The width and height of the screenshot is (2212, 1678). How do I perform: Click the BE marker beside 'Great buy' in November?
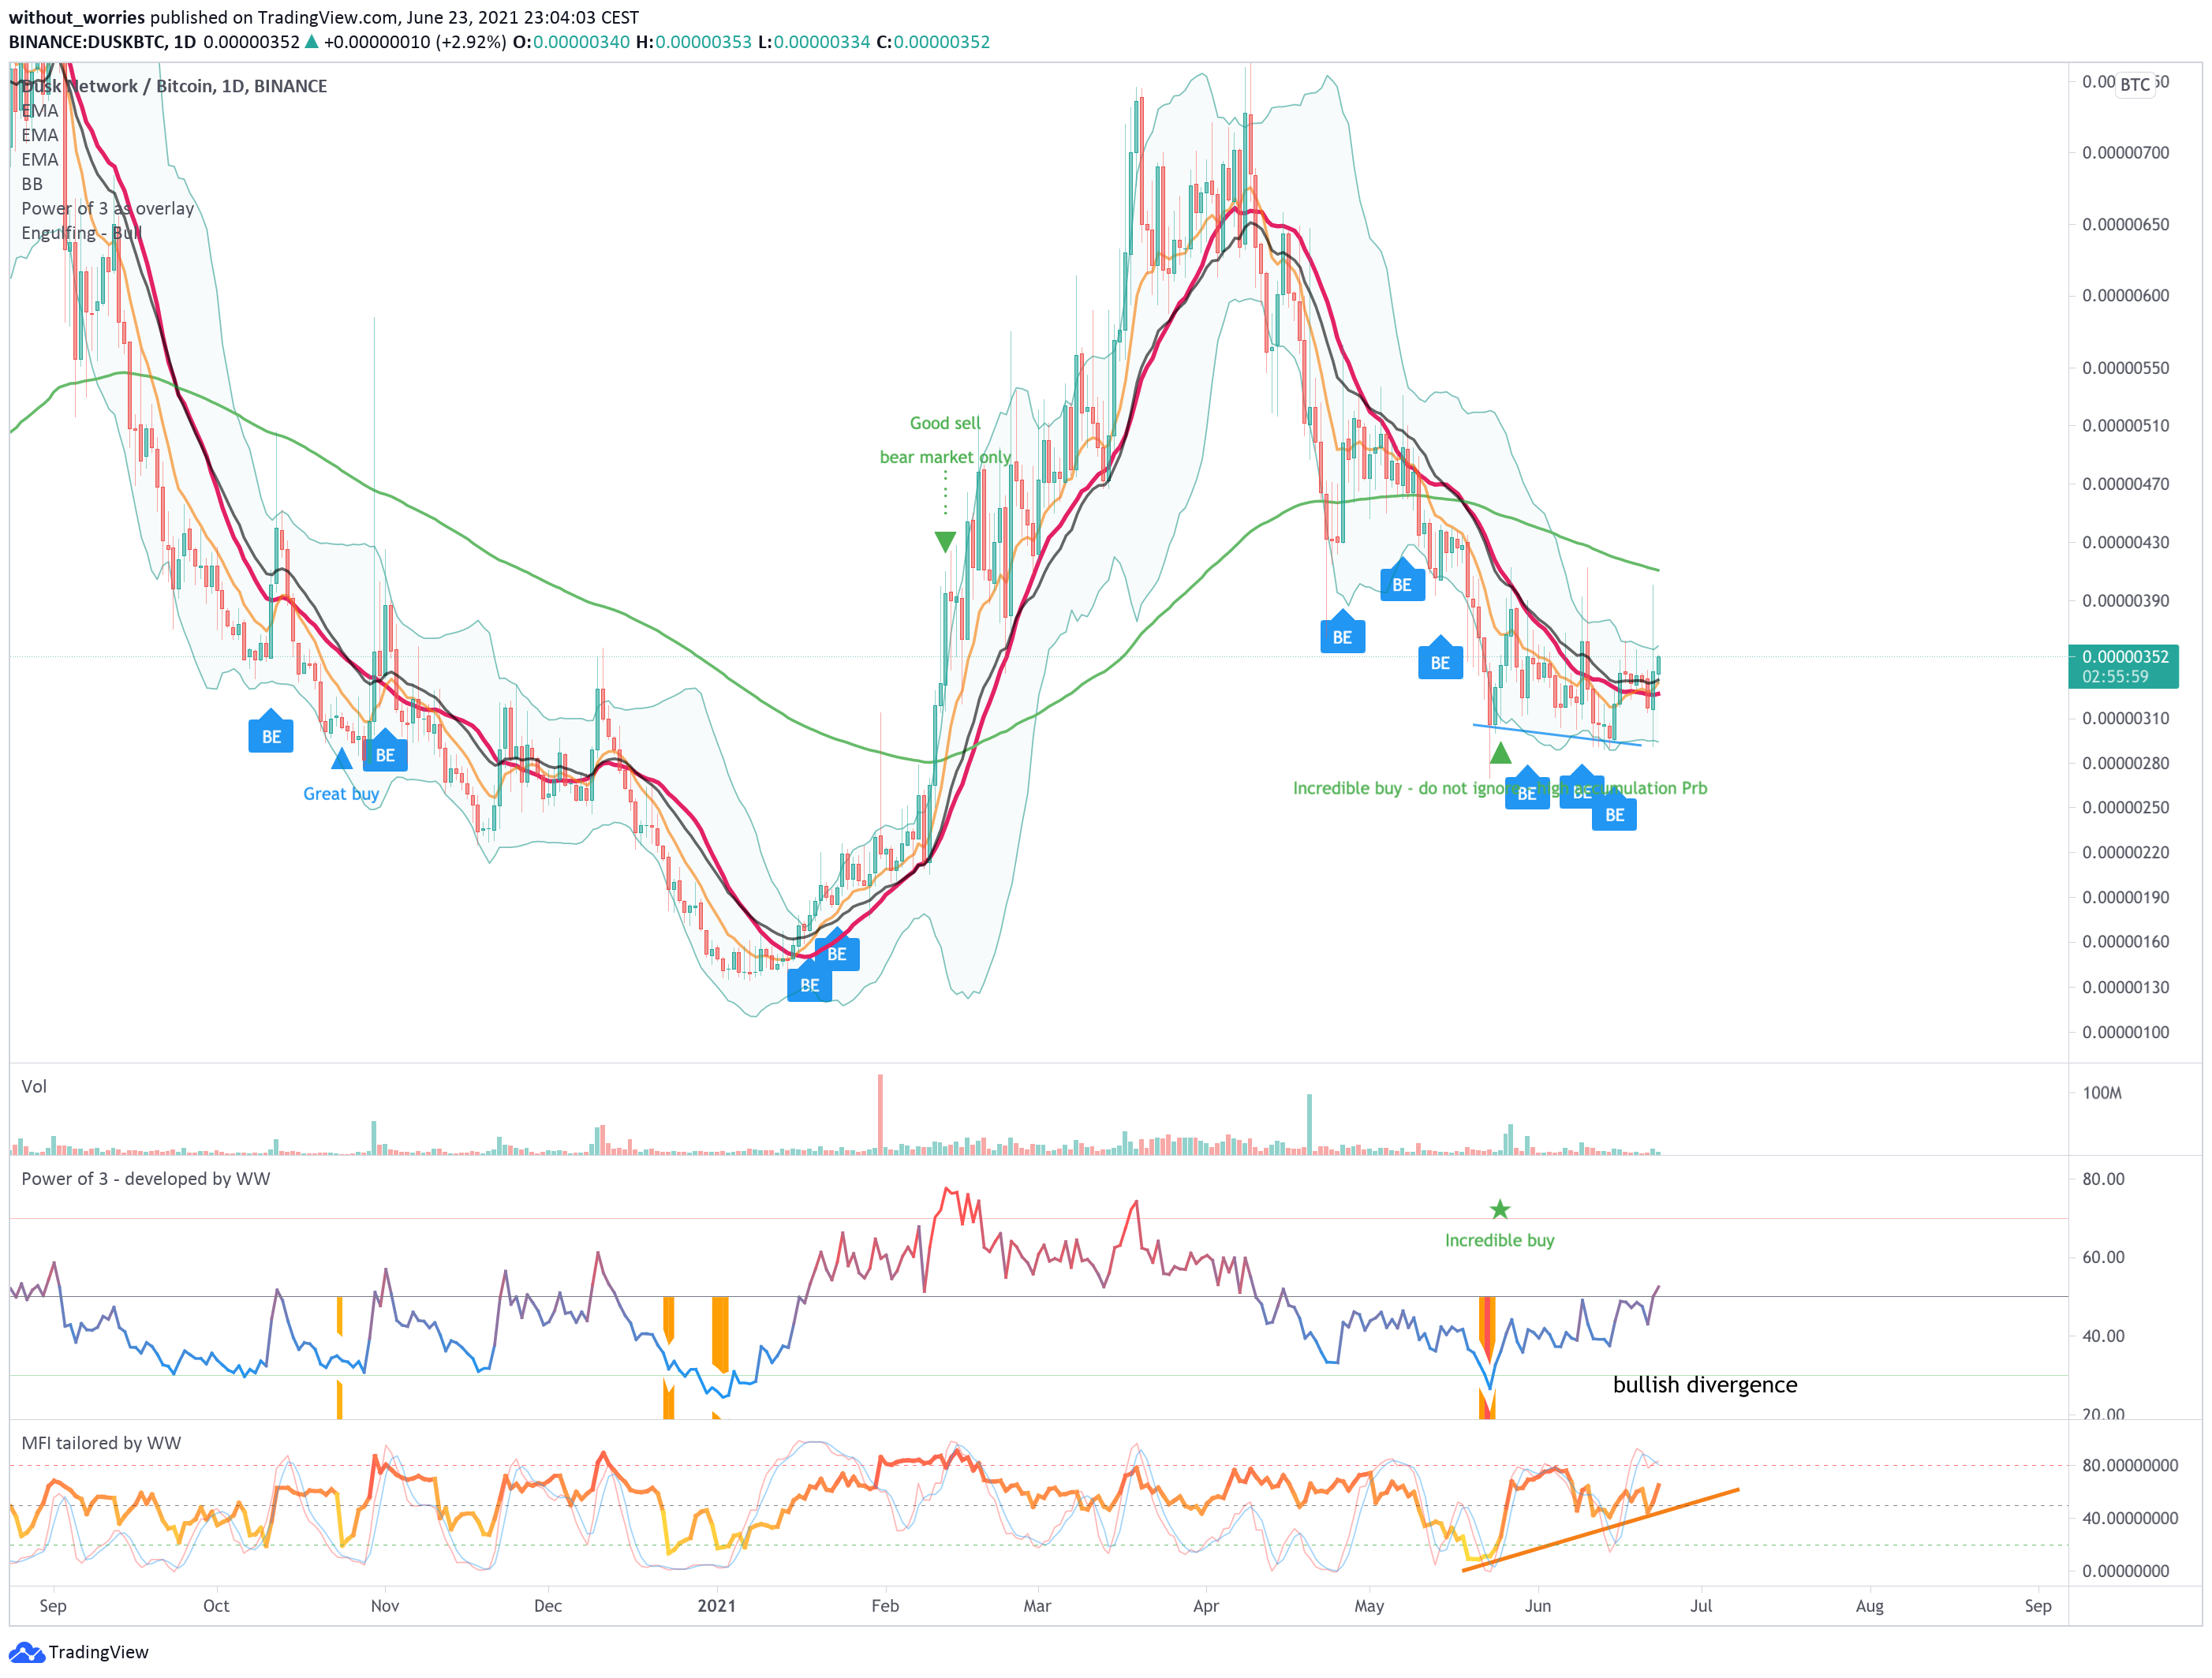(385, 751)
